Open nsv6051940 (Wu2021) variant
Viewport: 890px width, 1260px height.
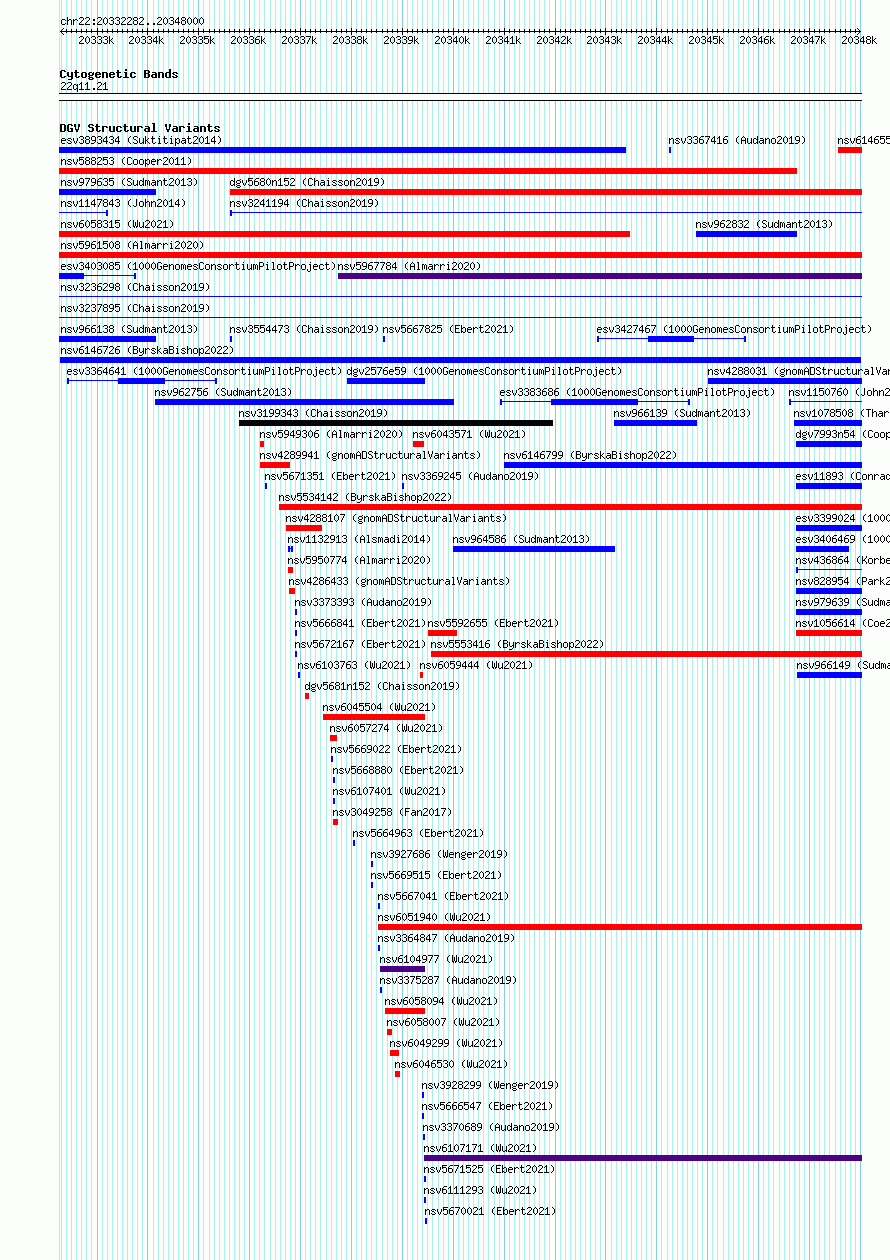(434, 918)
